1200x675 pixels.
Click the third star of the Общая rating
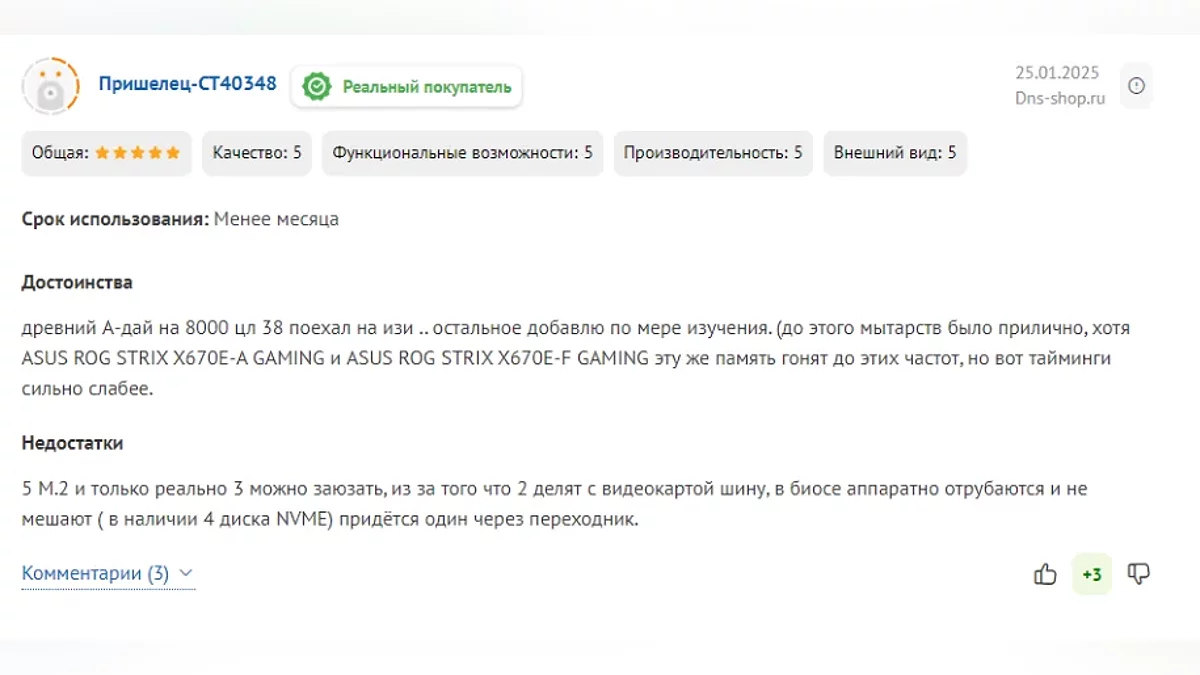[138, 153]
